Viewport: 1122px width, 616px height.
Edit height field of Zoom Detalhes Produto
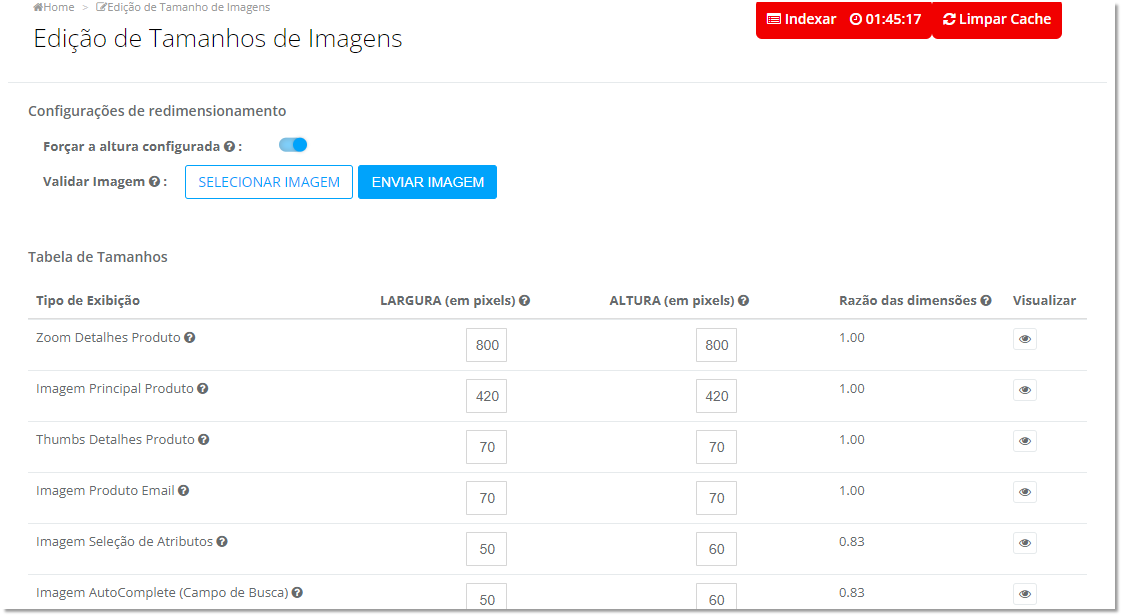(x=716, y=345)
